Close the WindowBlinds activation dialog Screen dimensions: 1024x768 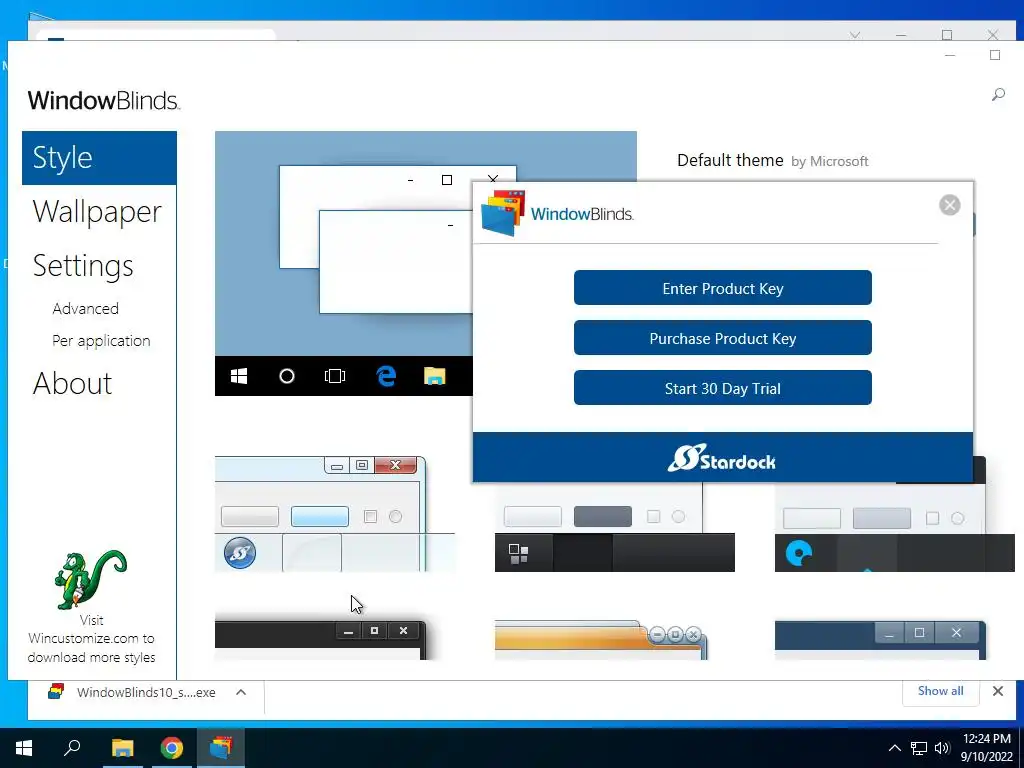(x=949, y=205)
